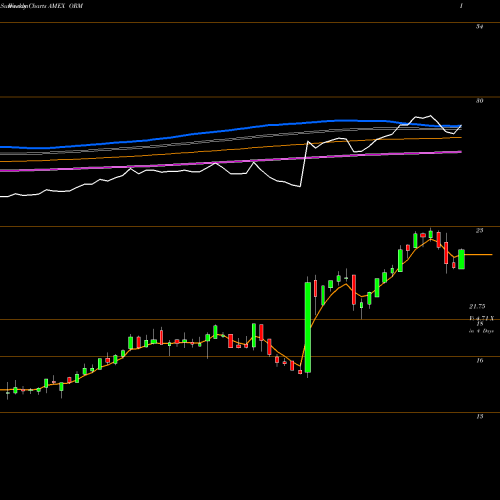The image size is (500, 500).
Task: Click the 21.75 price value label
Action: tap(477, 306)
